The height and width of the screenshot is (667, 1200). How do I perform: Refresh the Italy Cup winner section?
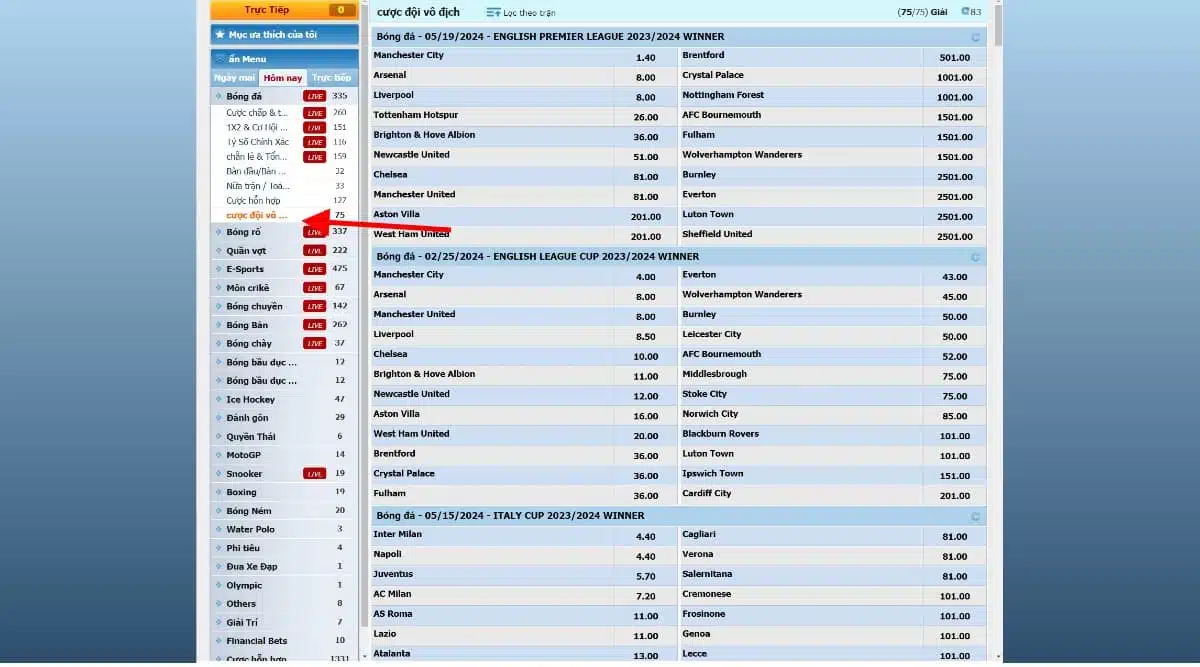975,516
